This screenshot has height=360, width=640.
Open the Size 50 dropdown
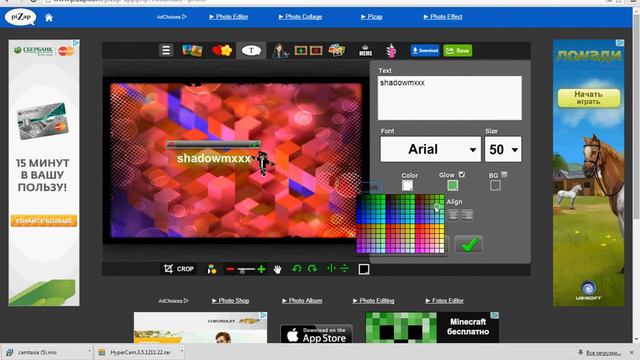pyautogui.click(x=503, y=149)
